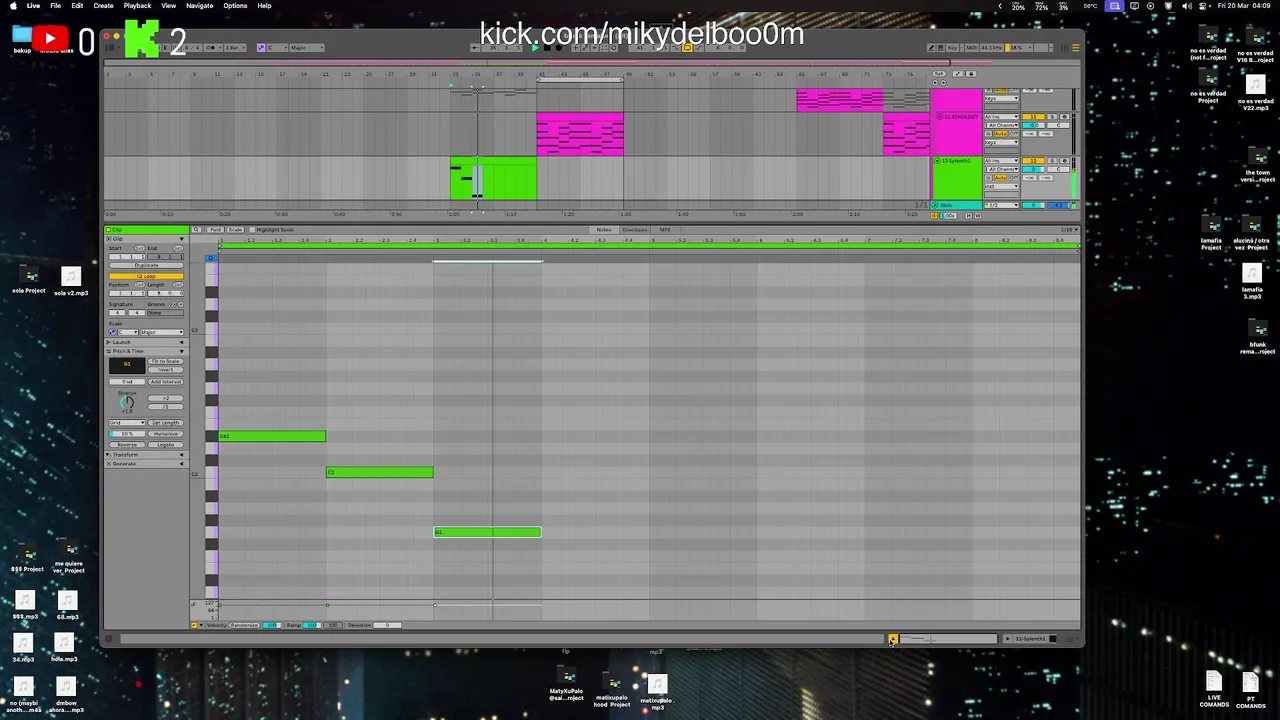
Task: Mute track 11 with its activator
Action: point(1033,117)
